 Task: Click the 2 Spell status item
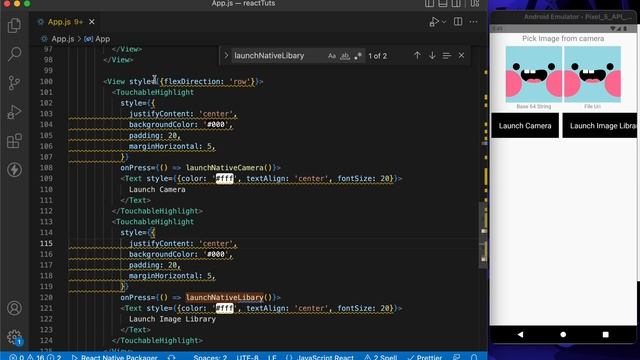point(380,357)
